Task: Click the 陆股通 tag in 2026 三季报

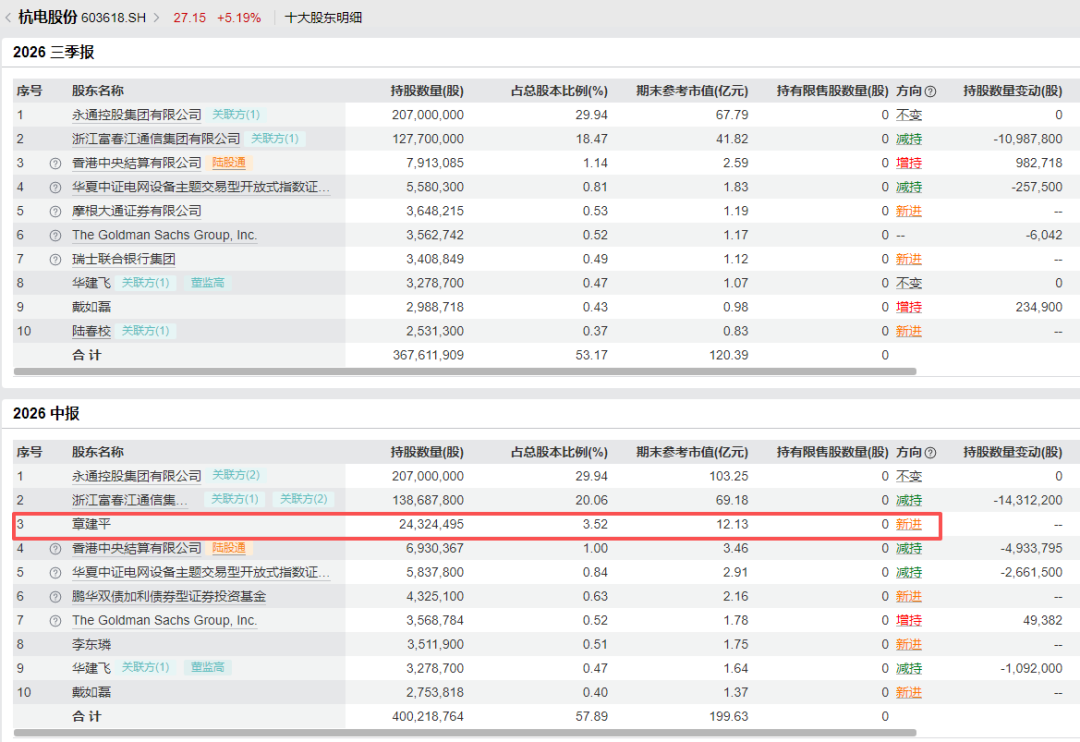Action: pyautogui.click(x=229, y=163)
